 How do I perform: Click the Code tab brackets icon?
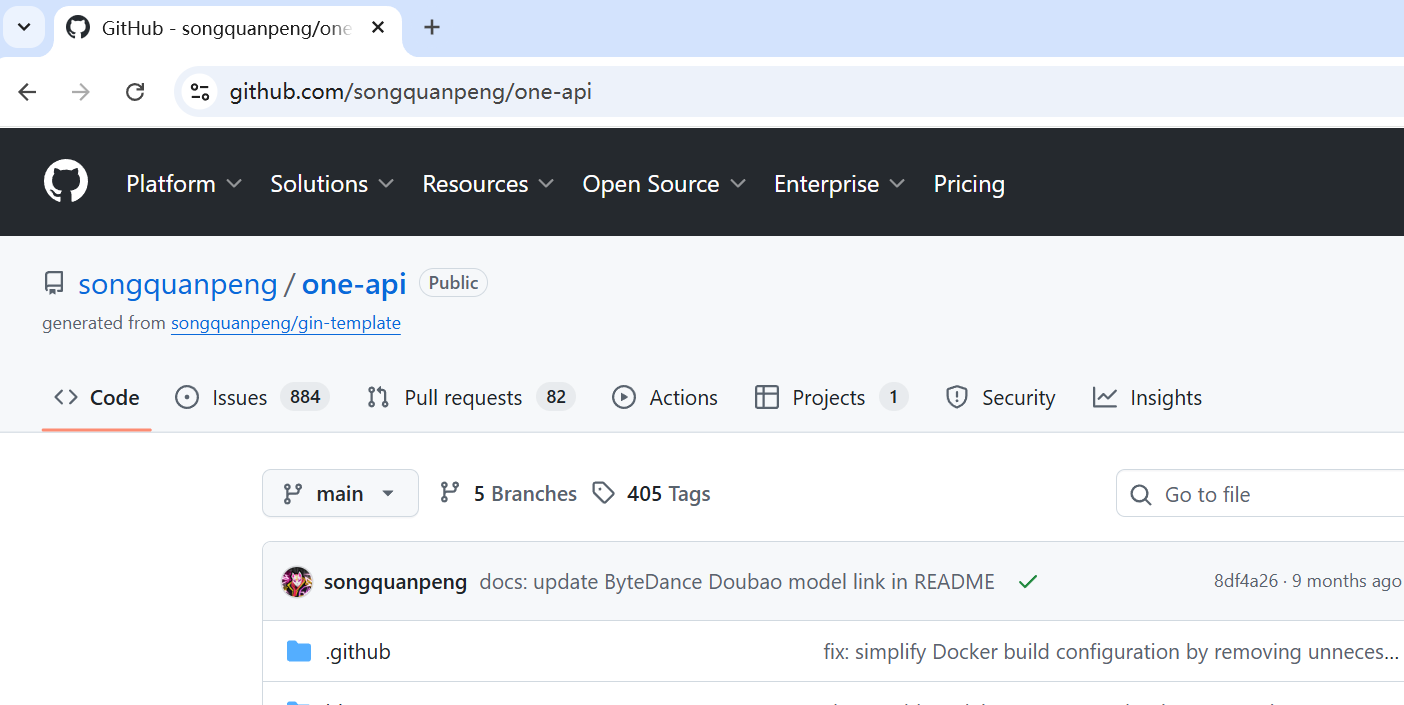click(66, 397)
